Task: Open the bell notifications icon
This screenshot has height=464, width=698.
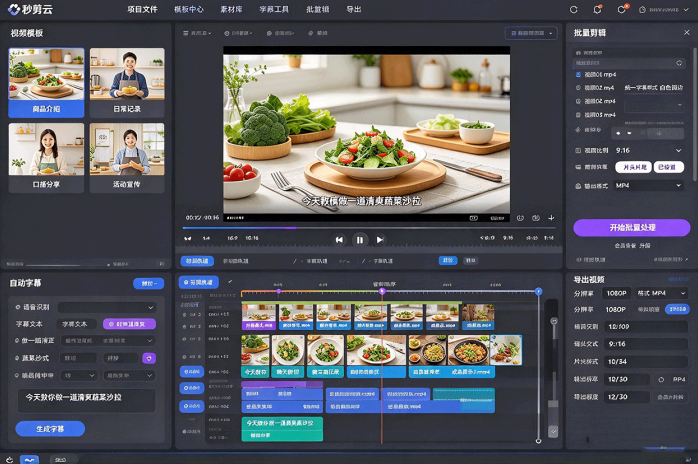Action: click(x=597, y=9)
